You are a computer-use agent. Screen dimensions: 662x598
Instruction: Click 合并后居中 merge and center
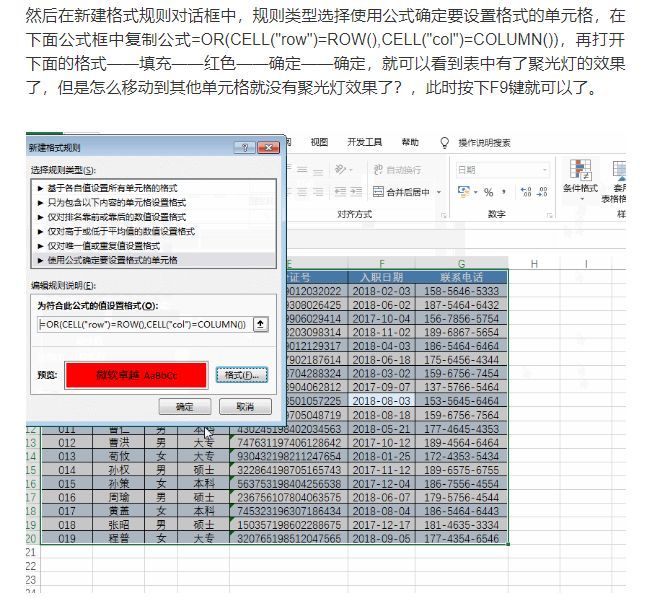point(401,192)
